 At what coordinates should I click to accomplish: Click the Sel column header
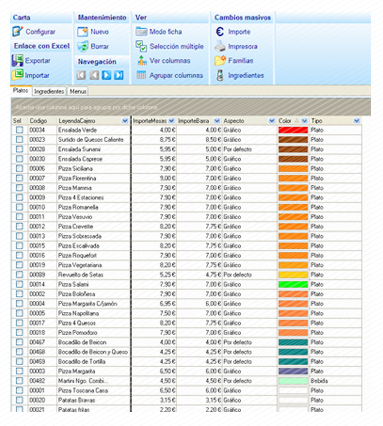point(19,121)
